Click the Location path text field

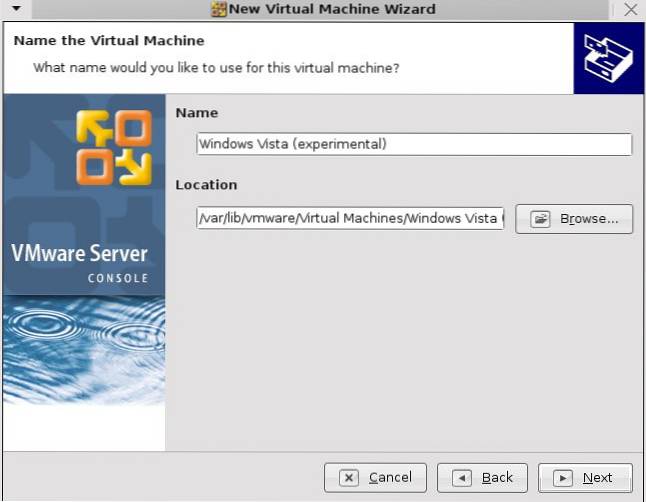tap(350, 219)
